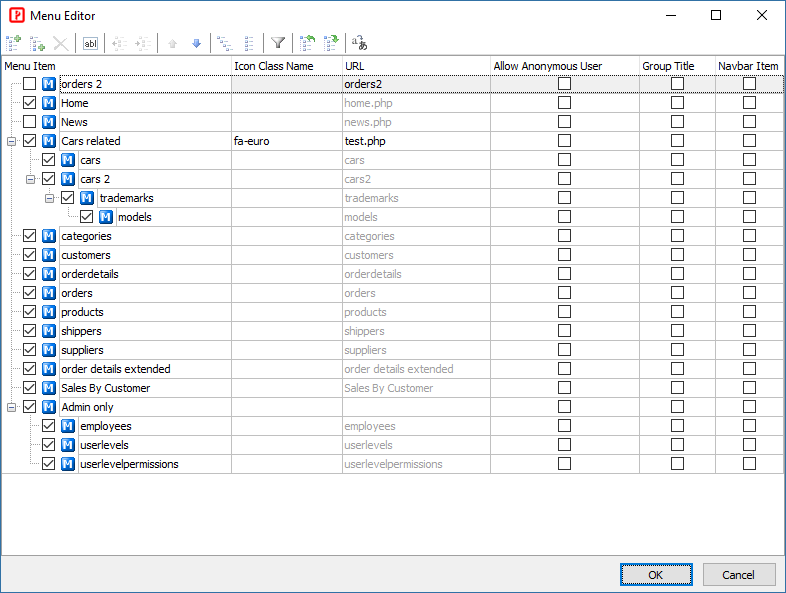Toggle Allow Anonymous User for customers row
786x593 pixels.
(564, 255)
